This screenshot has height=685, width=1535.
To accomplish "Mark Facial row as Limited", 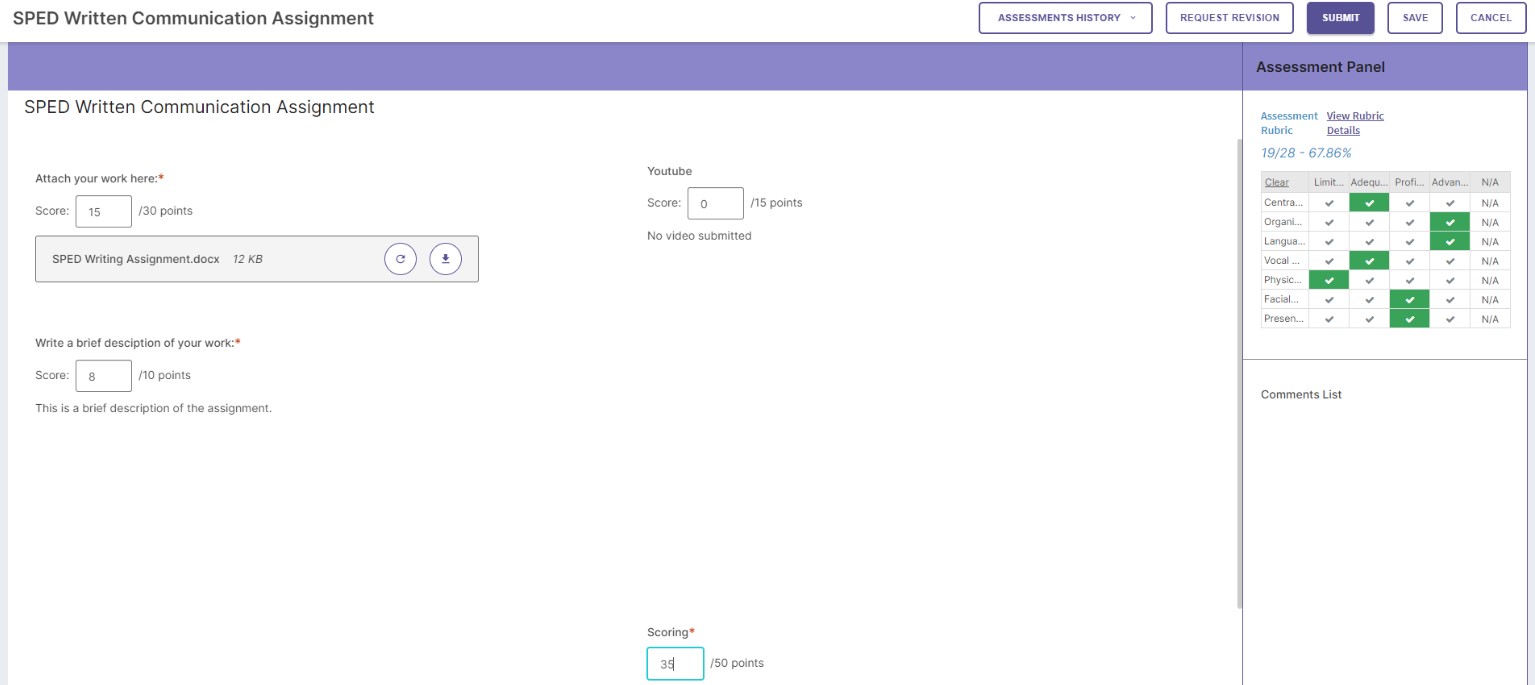I will coord(1329,299).
